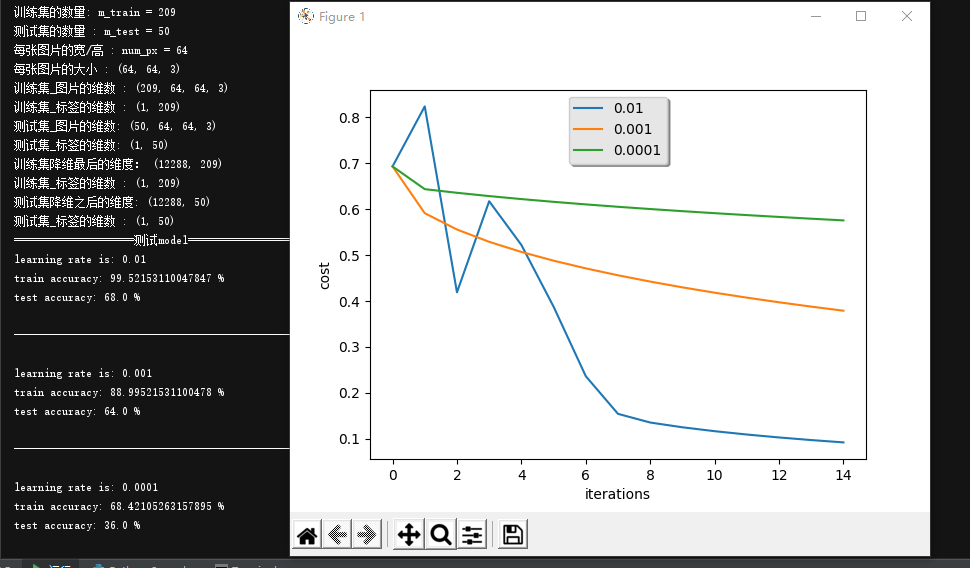Click the console line 'm_test = 50'
Screen dimensions: 970x568
click(92, 31)
